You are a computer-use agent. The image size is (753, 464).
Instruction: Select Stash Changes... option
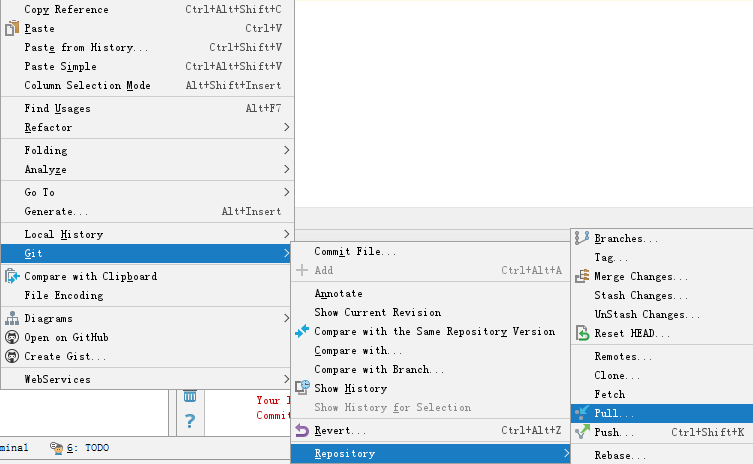pyautogui.click(x=634, y=296)
